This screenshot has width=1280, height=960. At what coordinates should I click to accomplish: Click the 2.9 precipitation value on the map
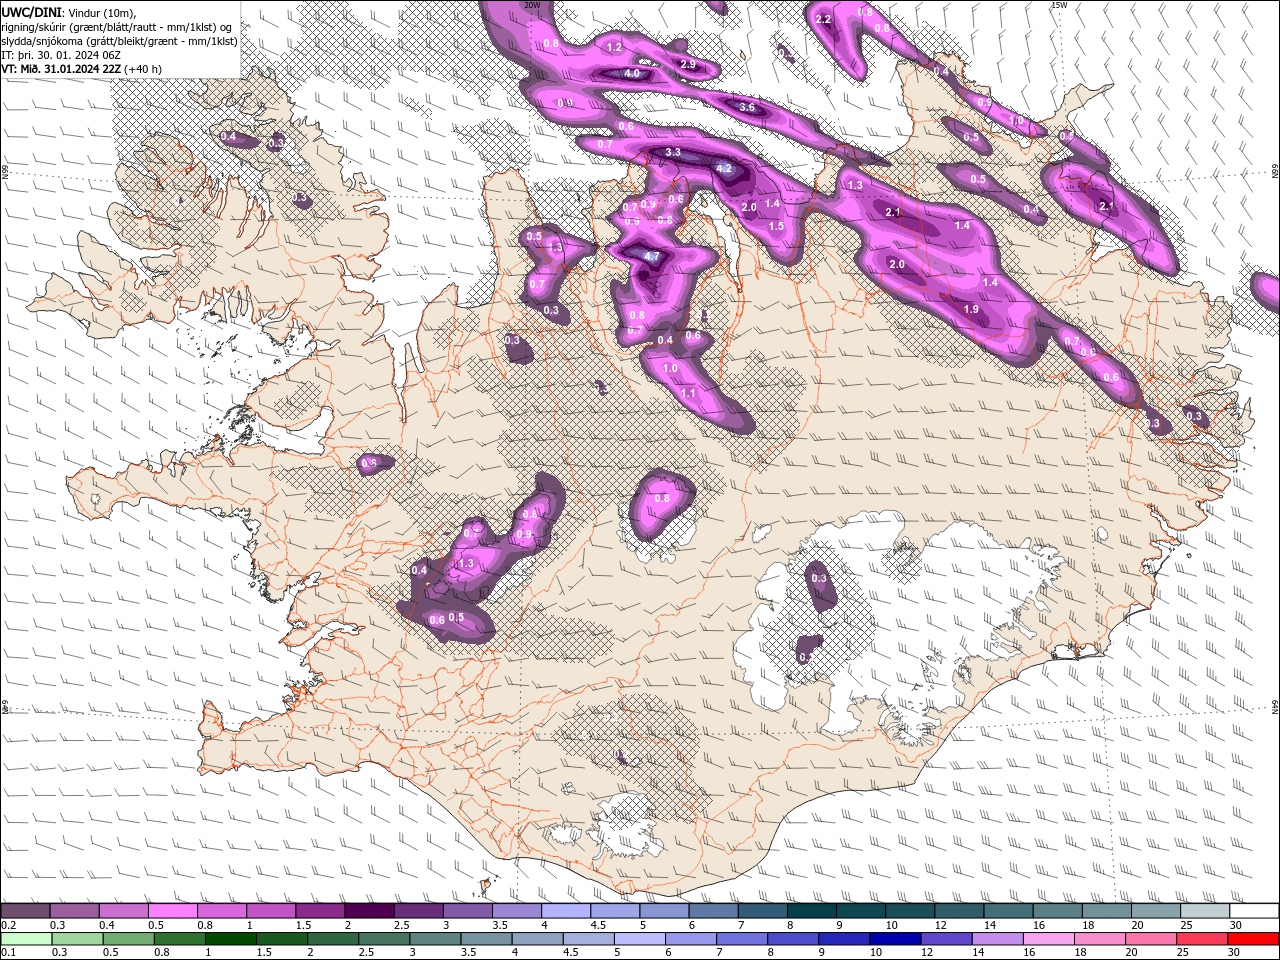pyautogui.click(x=687, y=64)
